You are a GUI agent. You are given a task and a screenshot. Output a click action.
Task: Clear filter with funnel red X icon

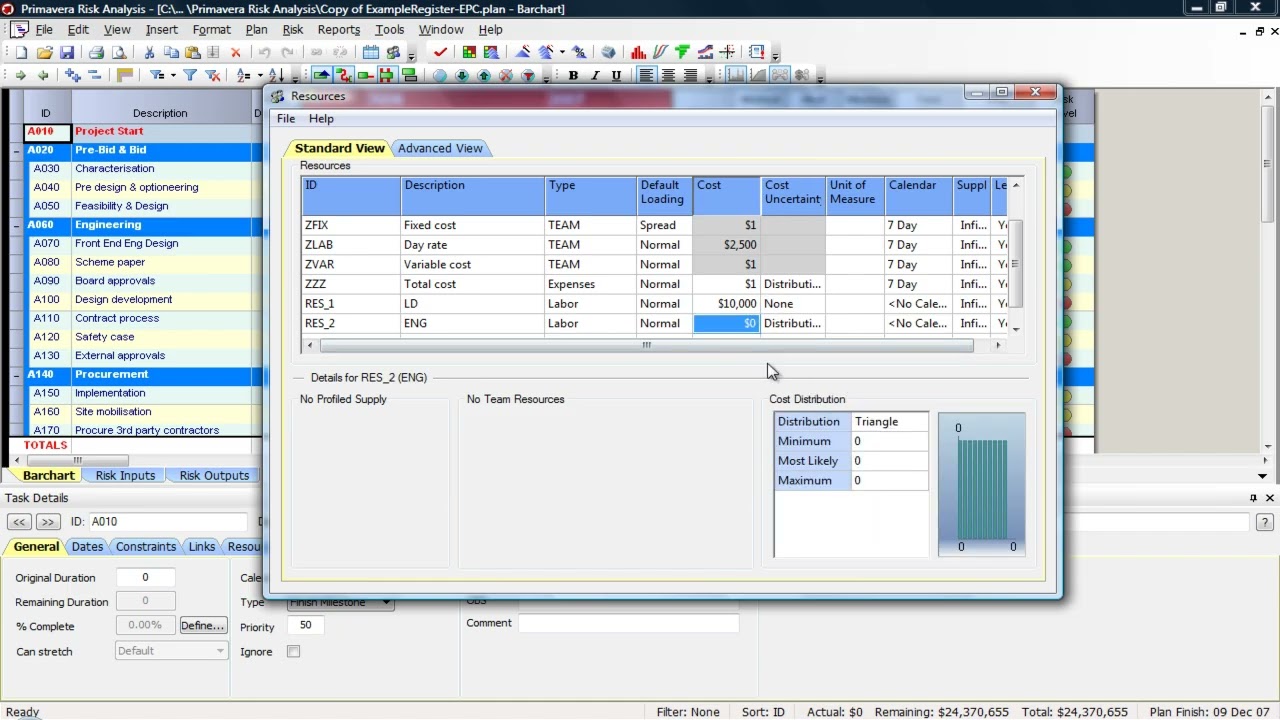click(213, 75)
